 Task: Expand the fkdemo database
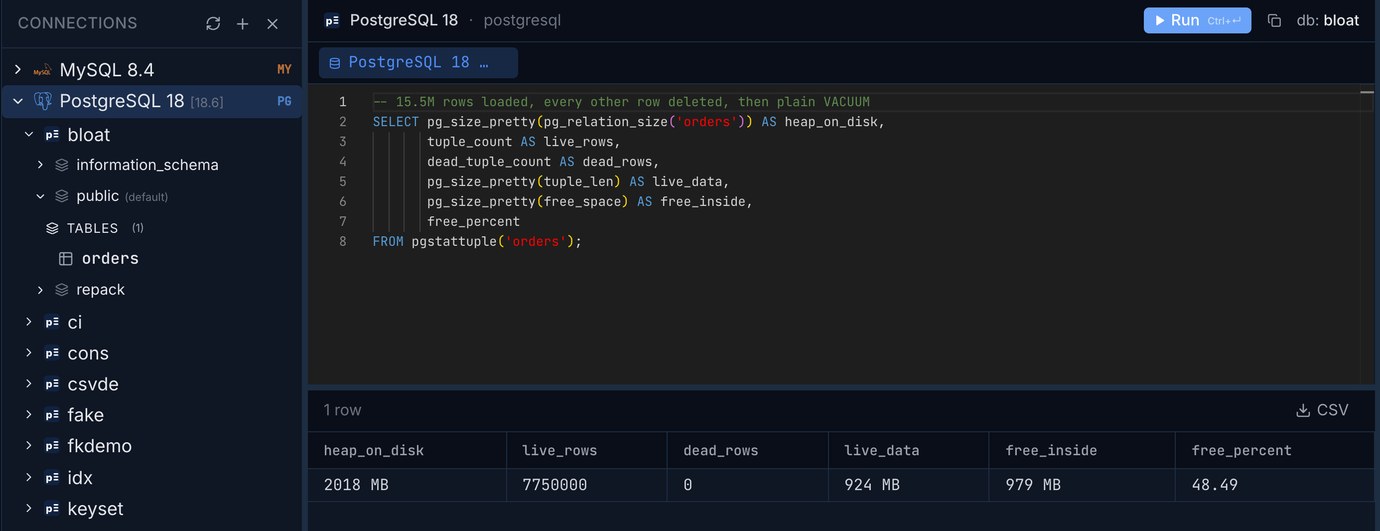28,446
